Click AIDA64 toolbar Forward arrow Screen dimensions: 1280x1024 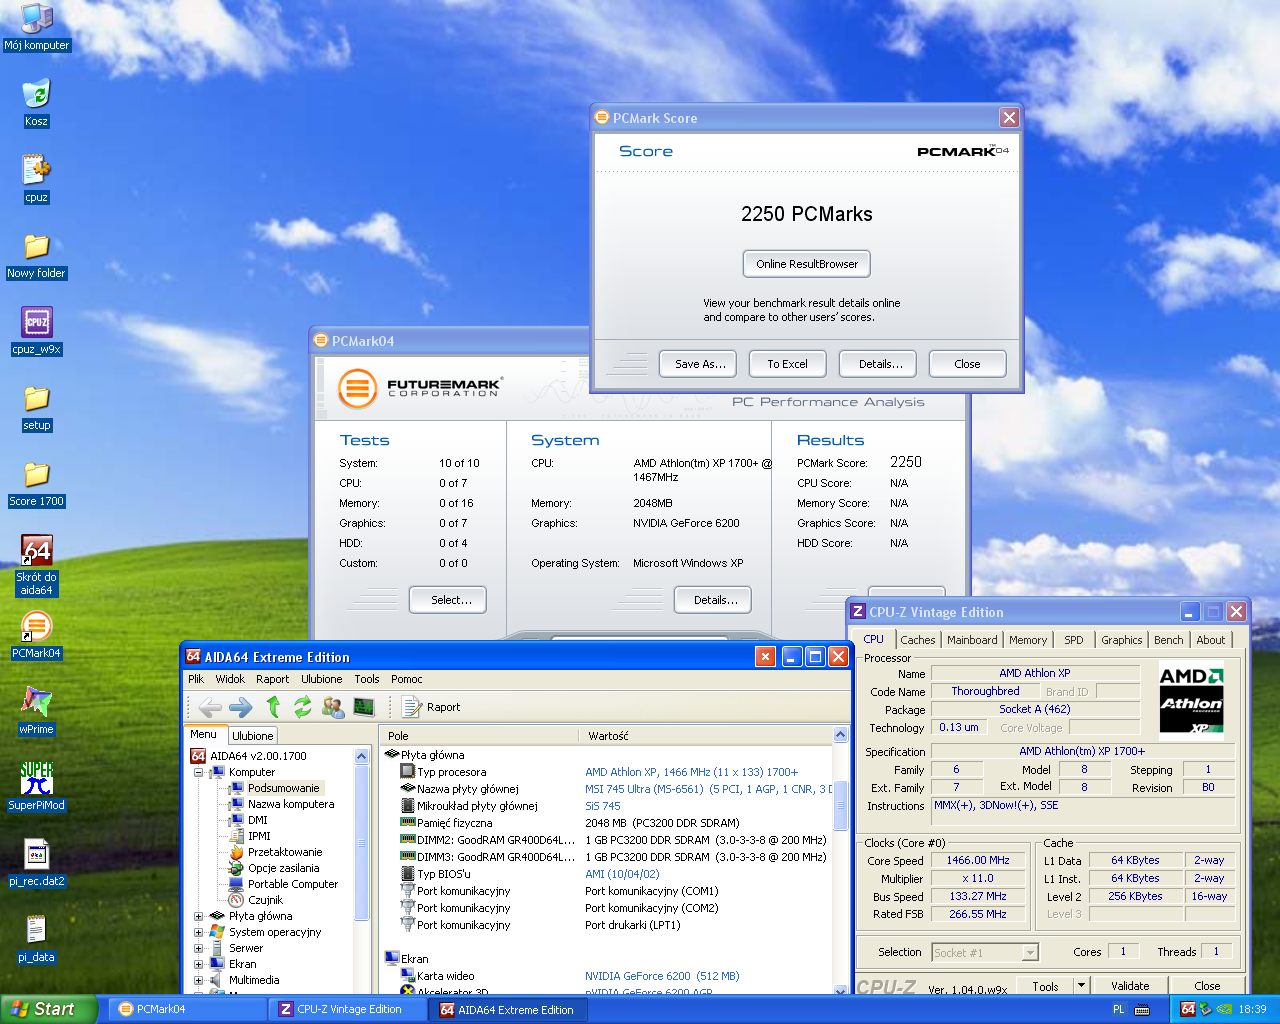tap(241, 707)
